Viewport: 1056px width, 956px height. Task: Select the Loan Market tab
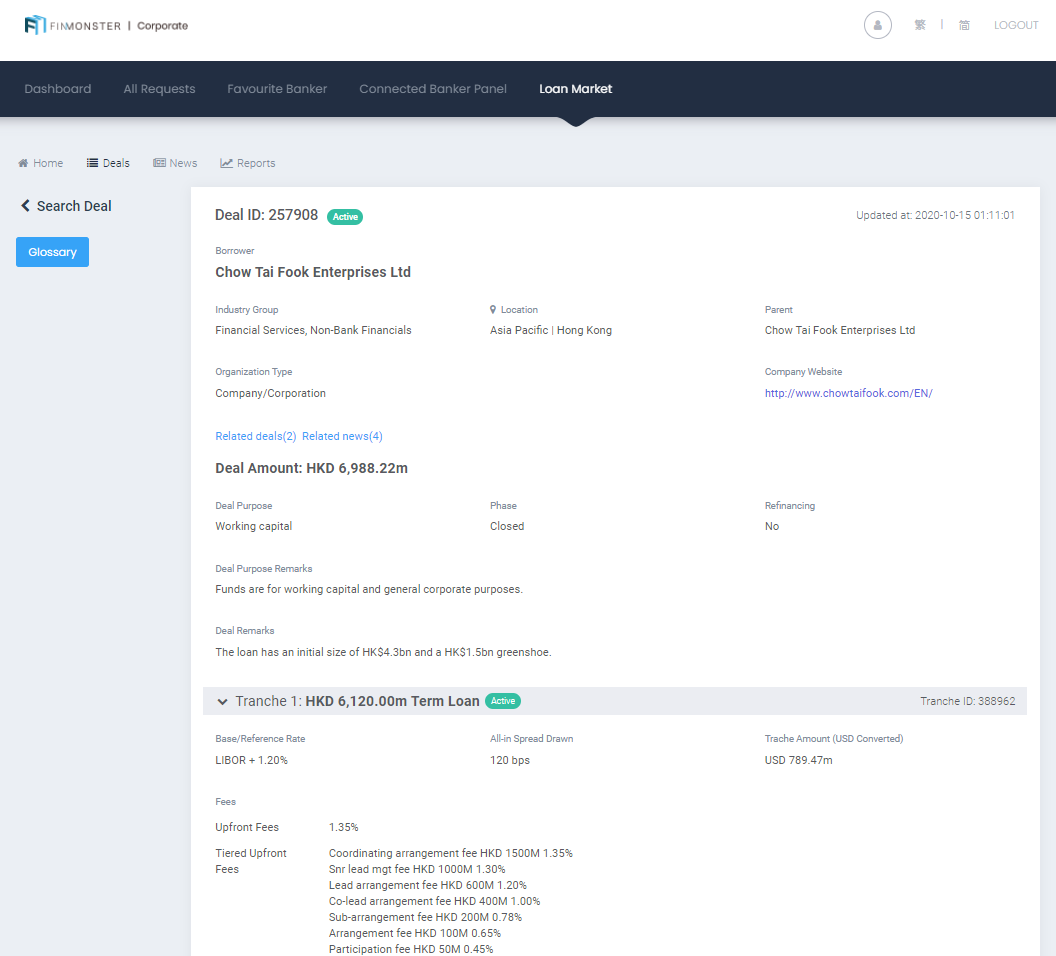[x=576, y=89]
